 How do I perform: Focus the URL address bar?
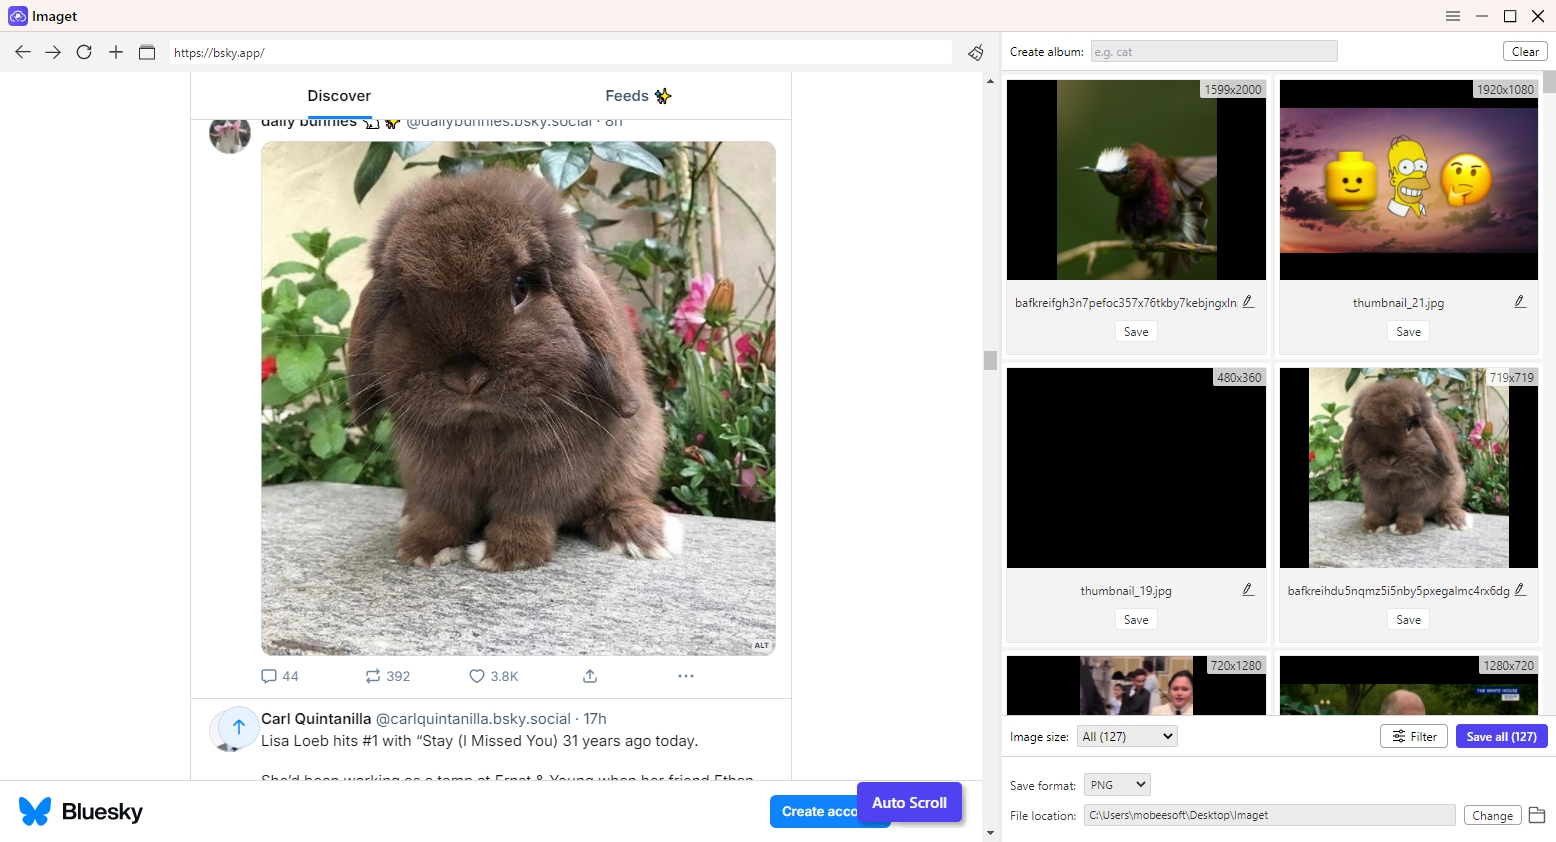coord(560,52)
